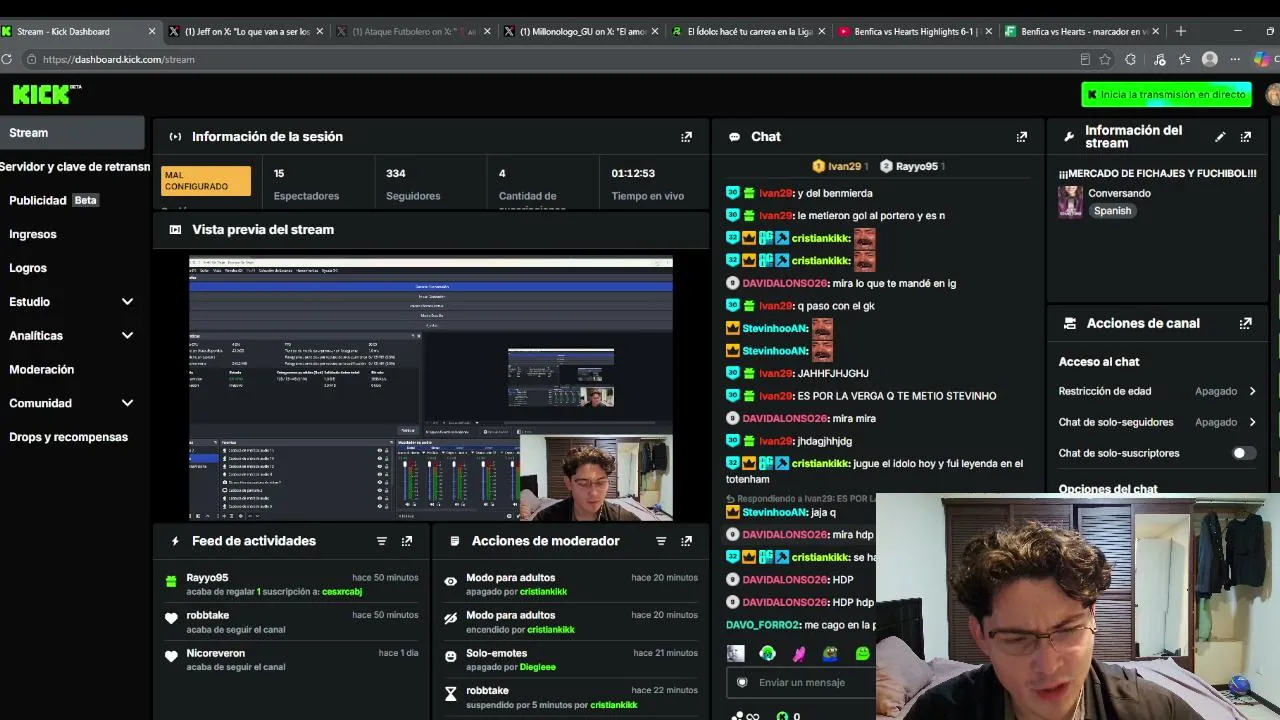Open browser profile avatar icon
This screenshot has height=720, width=1280.
pos(1210,59)
